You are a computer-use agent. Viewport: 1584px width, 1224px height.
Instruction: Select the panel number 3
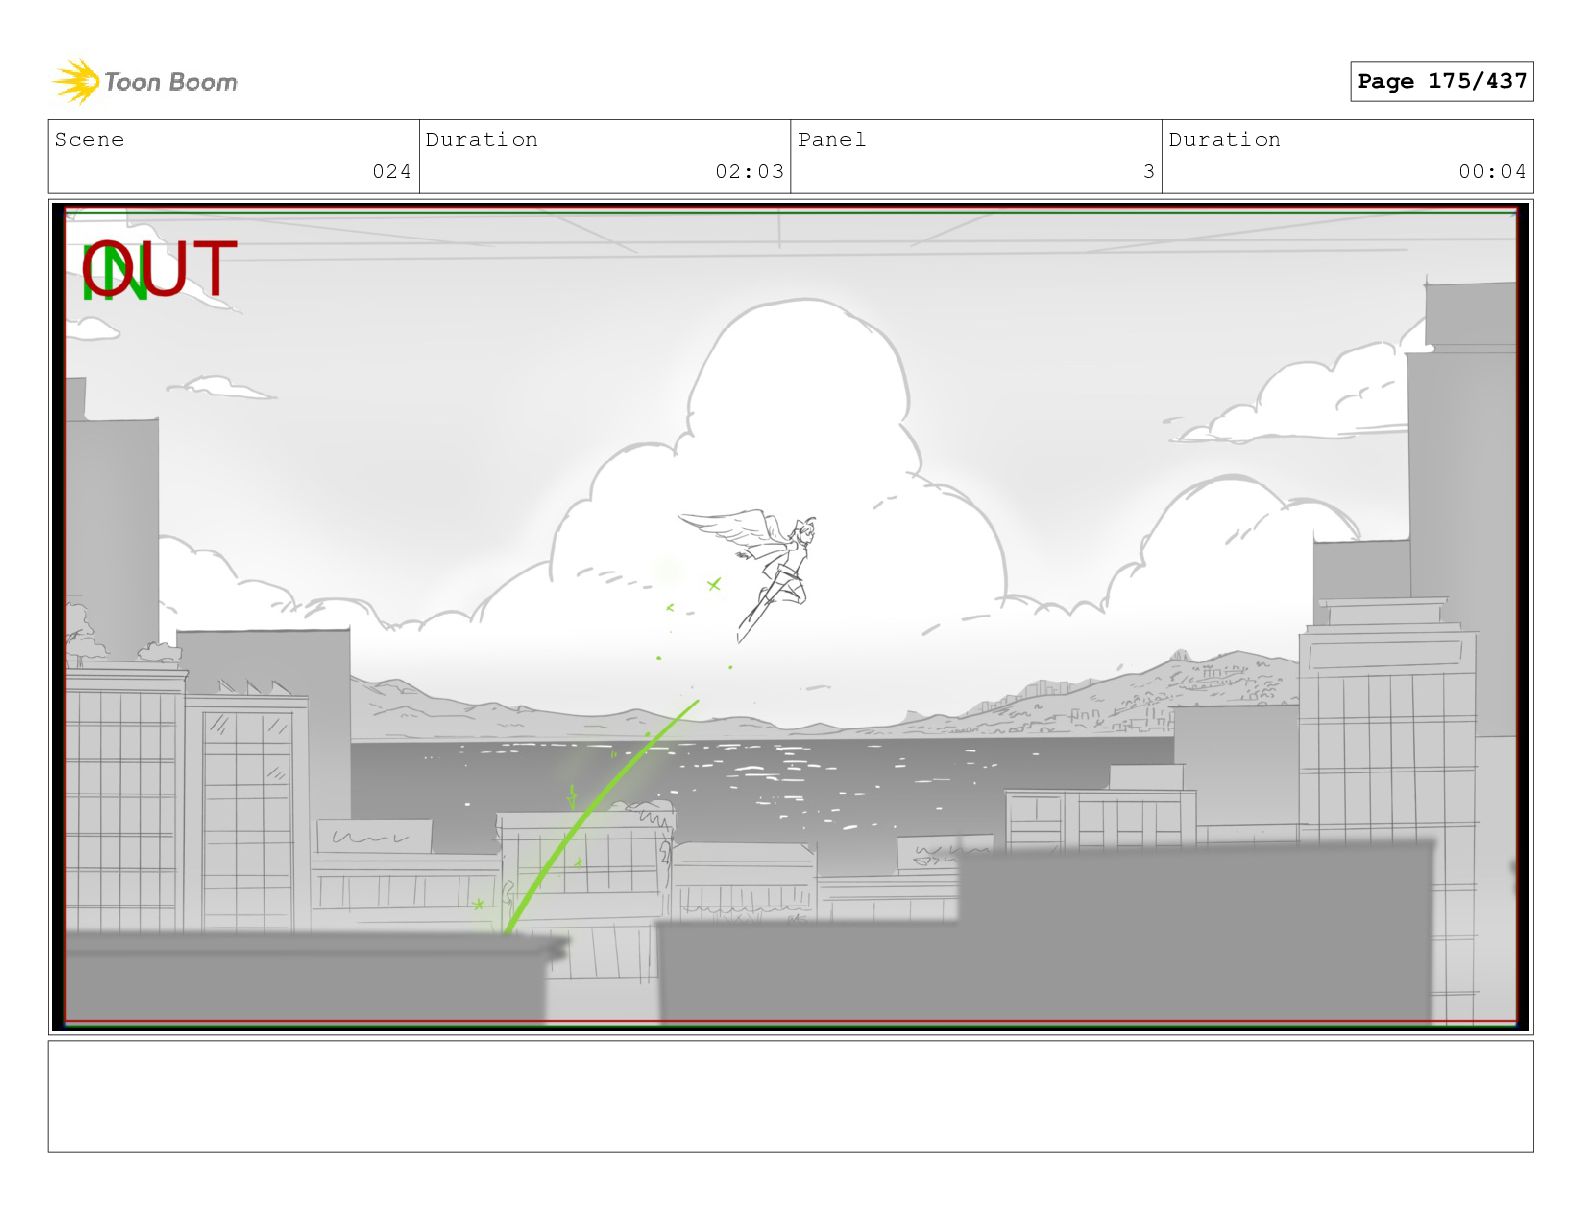pos(1149,171)
